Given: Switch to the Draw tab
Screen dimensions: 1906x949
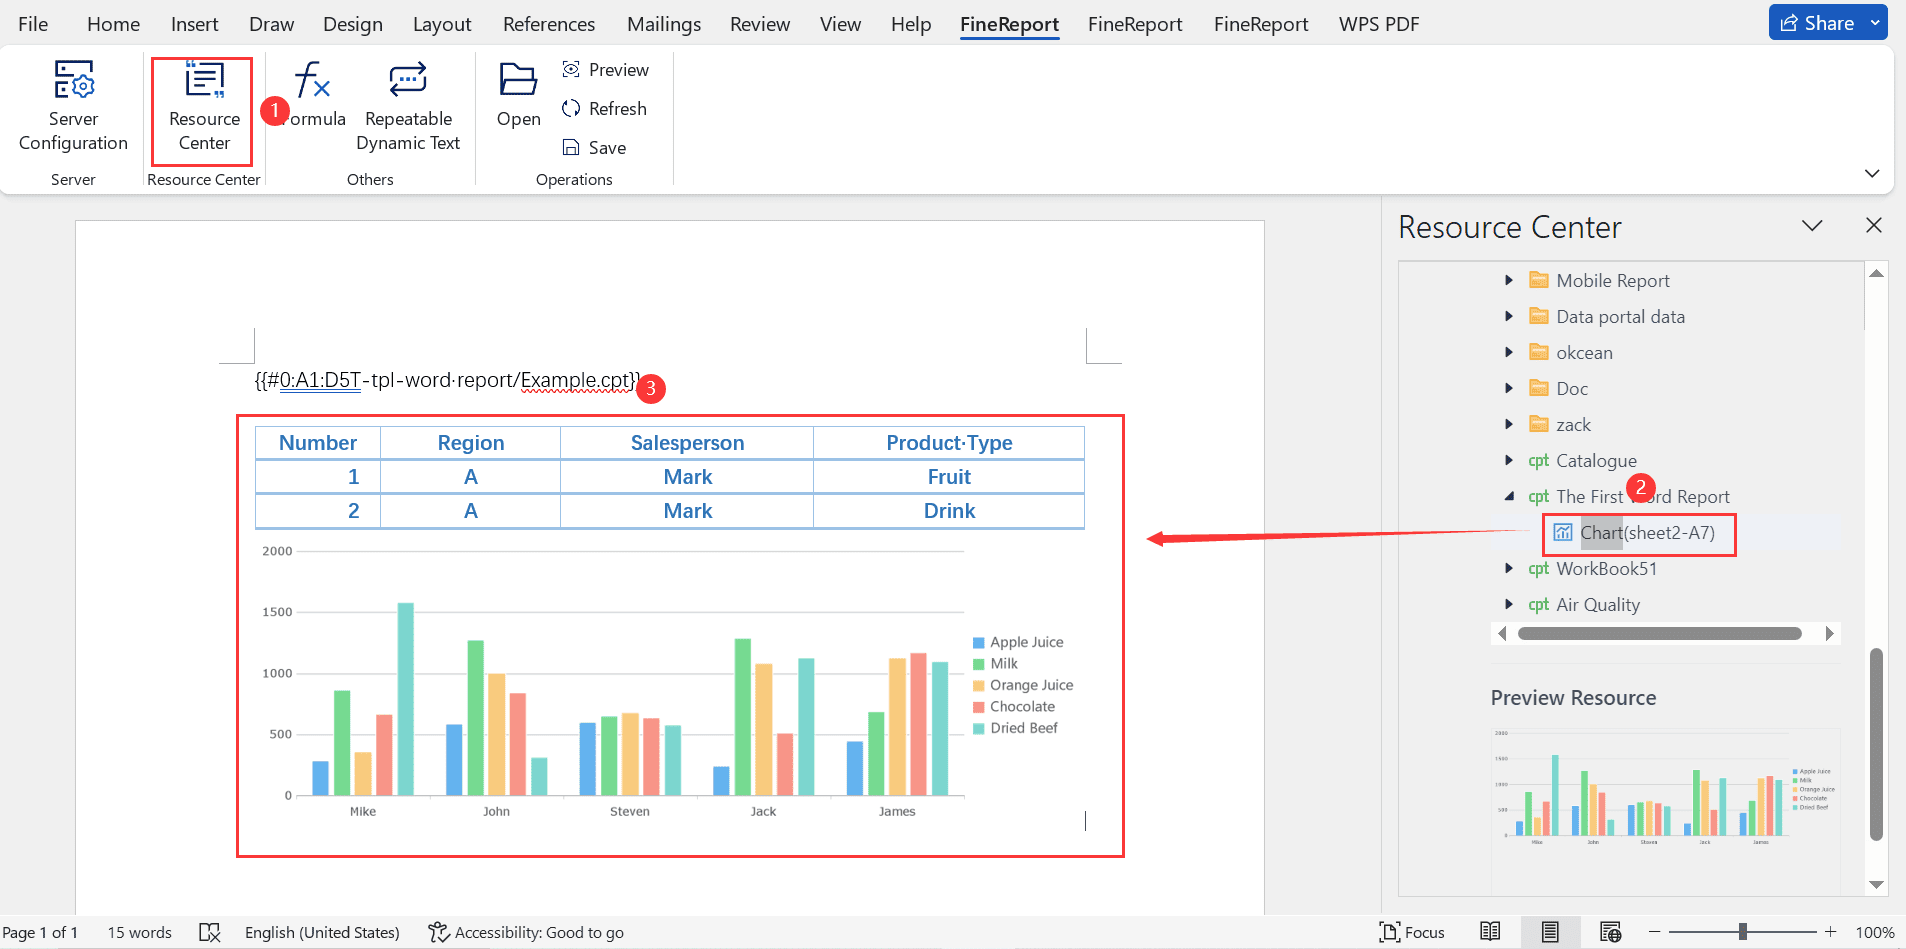Looking at the screenshot, I should point(271,24).
